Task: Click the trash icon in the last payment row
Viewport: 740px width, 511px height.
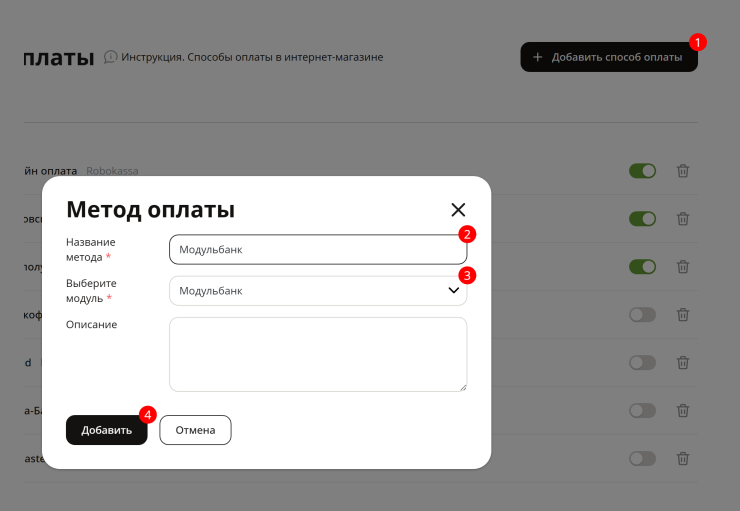Action: point(683,458)
